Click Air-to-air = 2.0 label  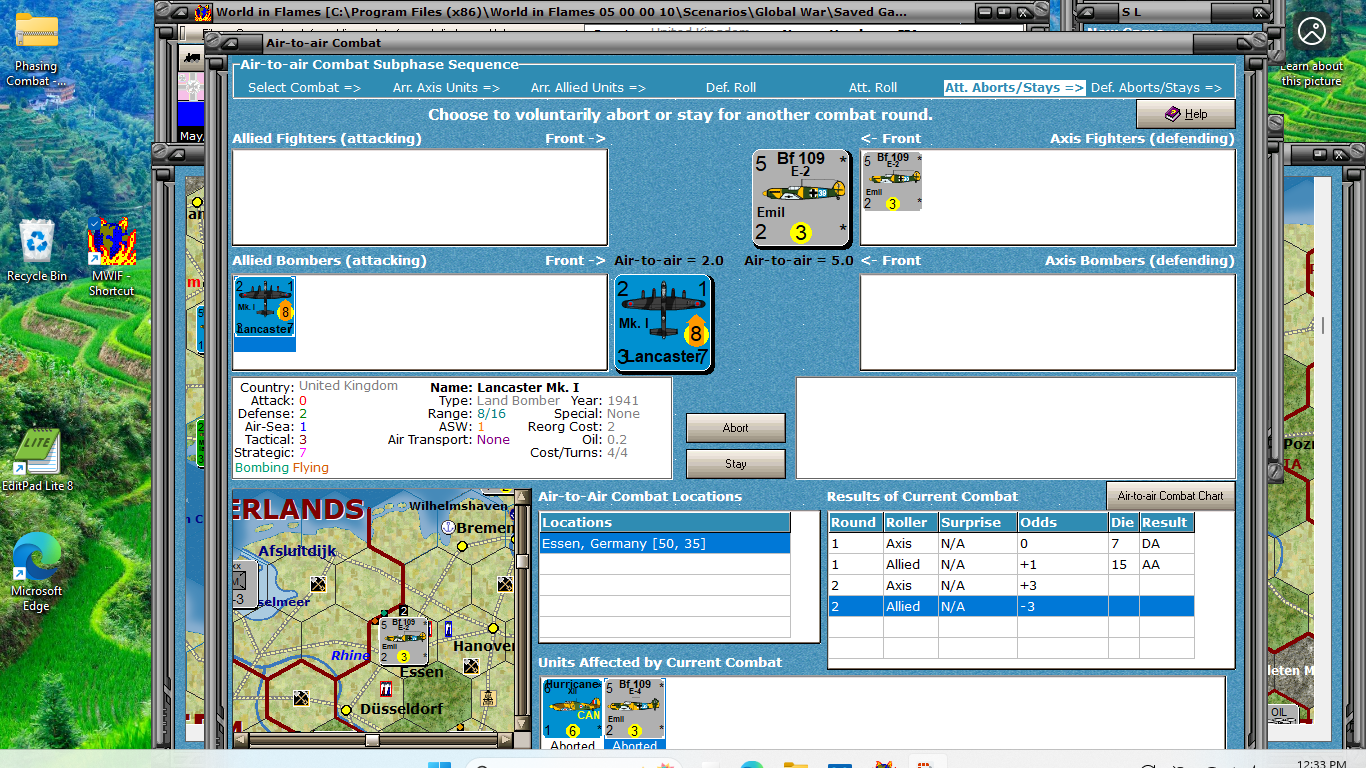click(669, 260)
